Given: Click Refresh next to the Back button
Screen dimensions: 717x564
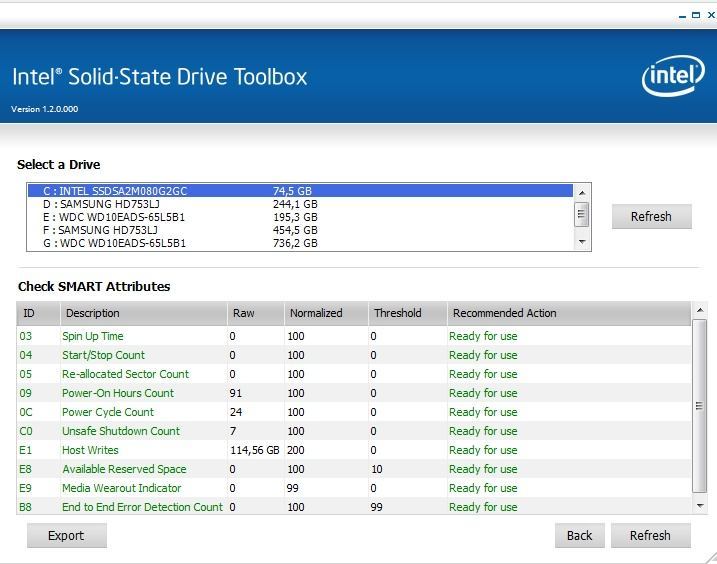Looking at the screenshot, I should (650, 535).
